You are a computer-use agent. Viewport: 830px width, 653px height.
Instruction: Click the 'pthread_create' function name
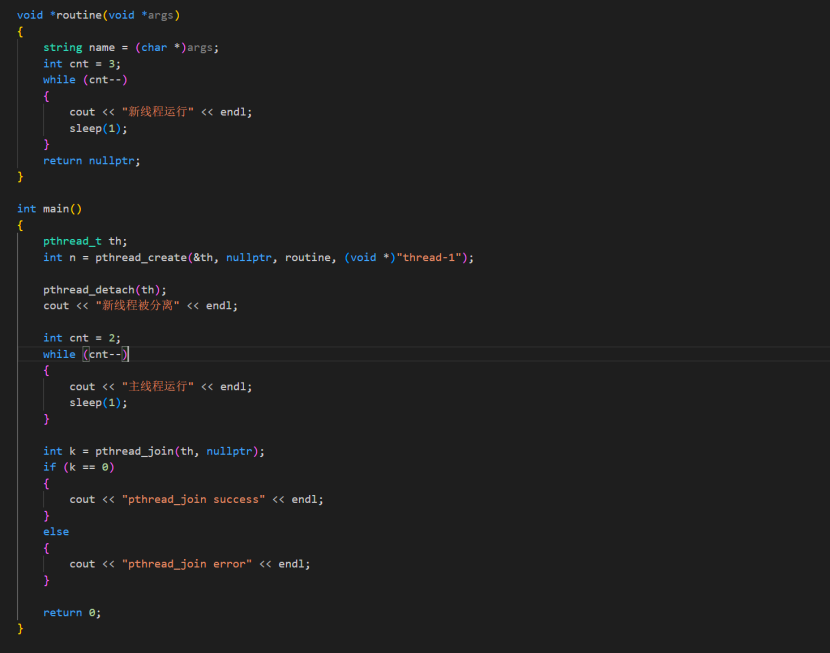click(141, 258)
